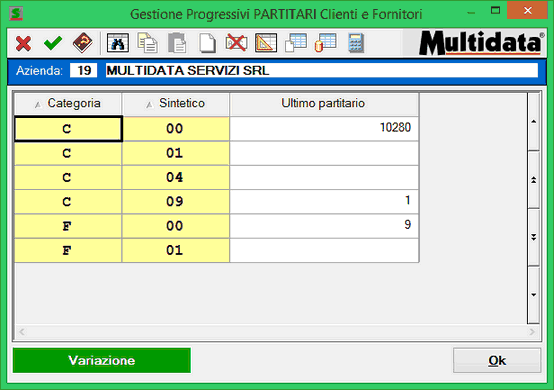Click the Variazione green button
Screen dimensions: 554x390
pyautogui.click(x=102, y=360)
